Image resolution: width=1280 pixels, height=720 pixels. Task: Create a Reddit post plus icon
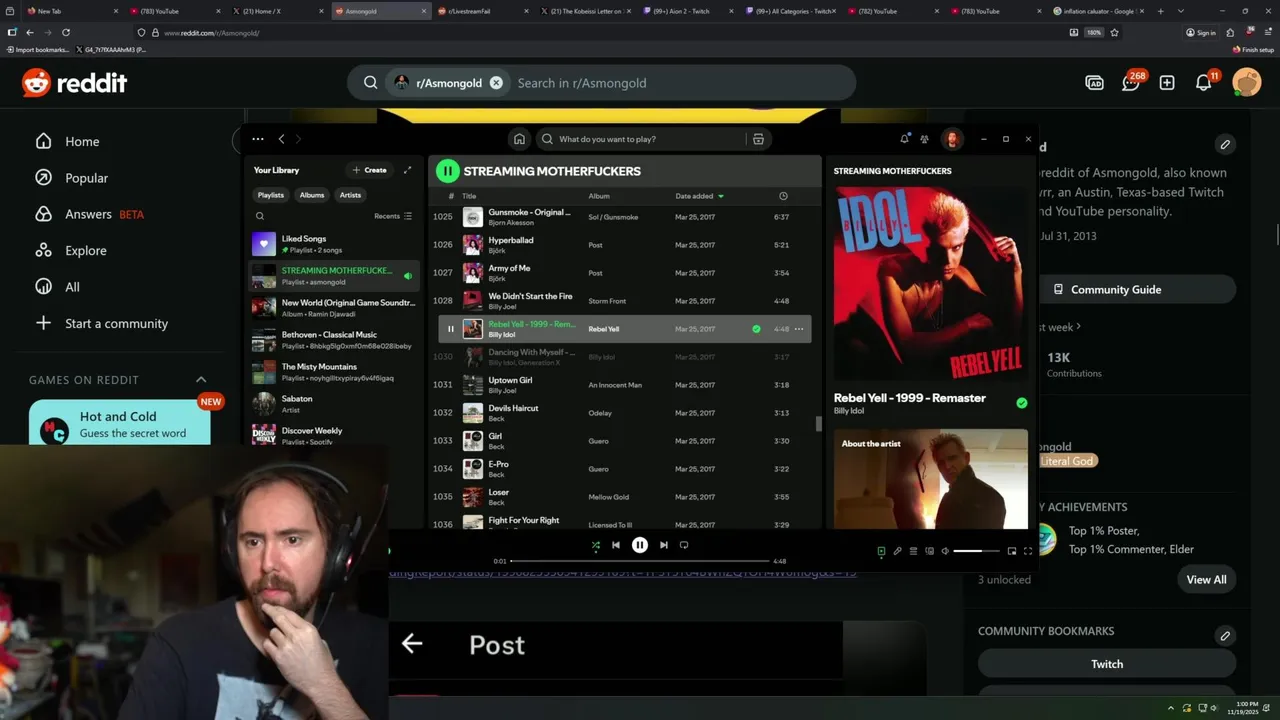pyautogui.click(x=1167, y=83)
